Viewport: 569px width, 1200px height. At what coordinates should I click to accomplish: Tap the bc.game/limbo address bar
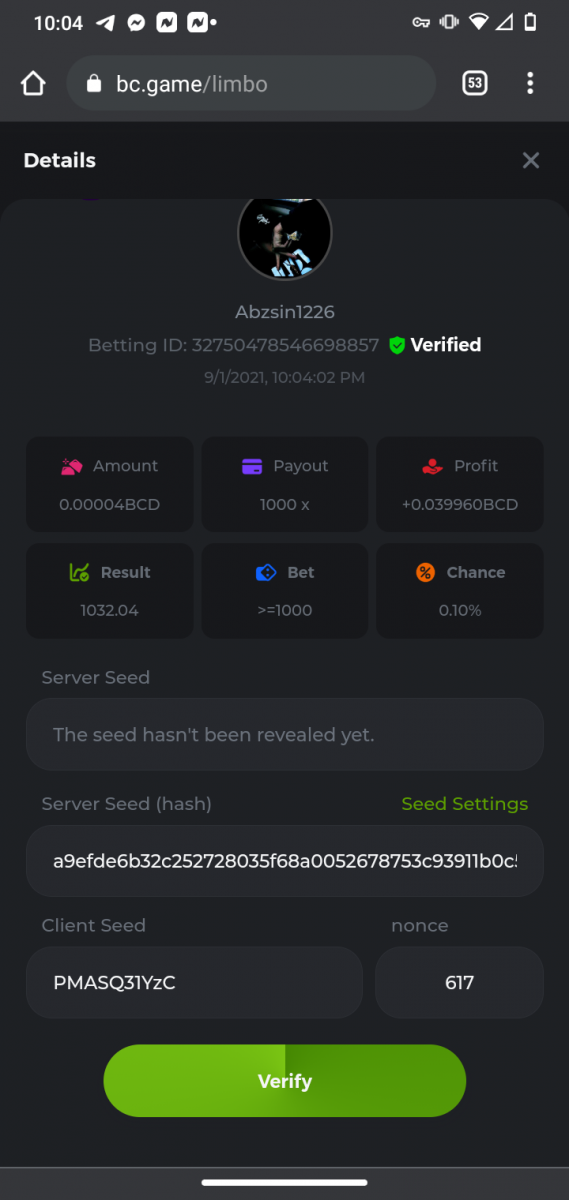tap(251, 83)
